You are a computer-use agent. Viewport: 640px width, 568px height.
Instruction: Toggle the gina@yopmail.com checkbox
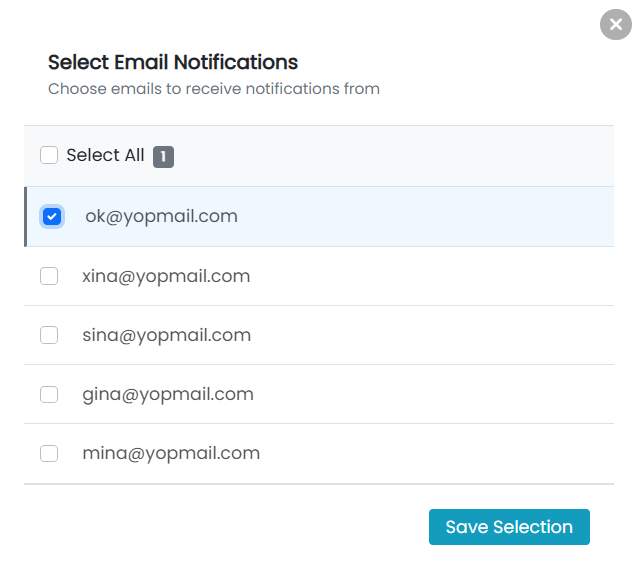click(49, 394)
